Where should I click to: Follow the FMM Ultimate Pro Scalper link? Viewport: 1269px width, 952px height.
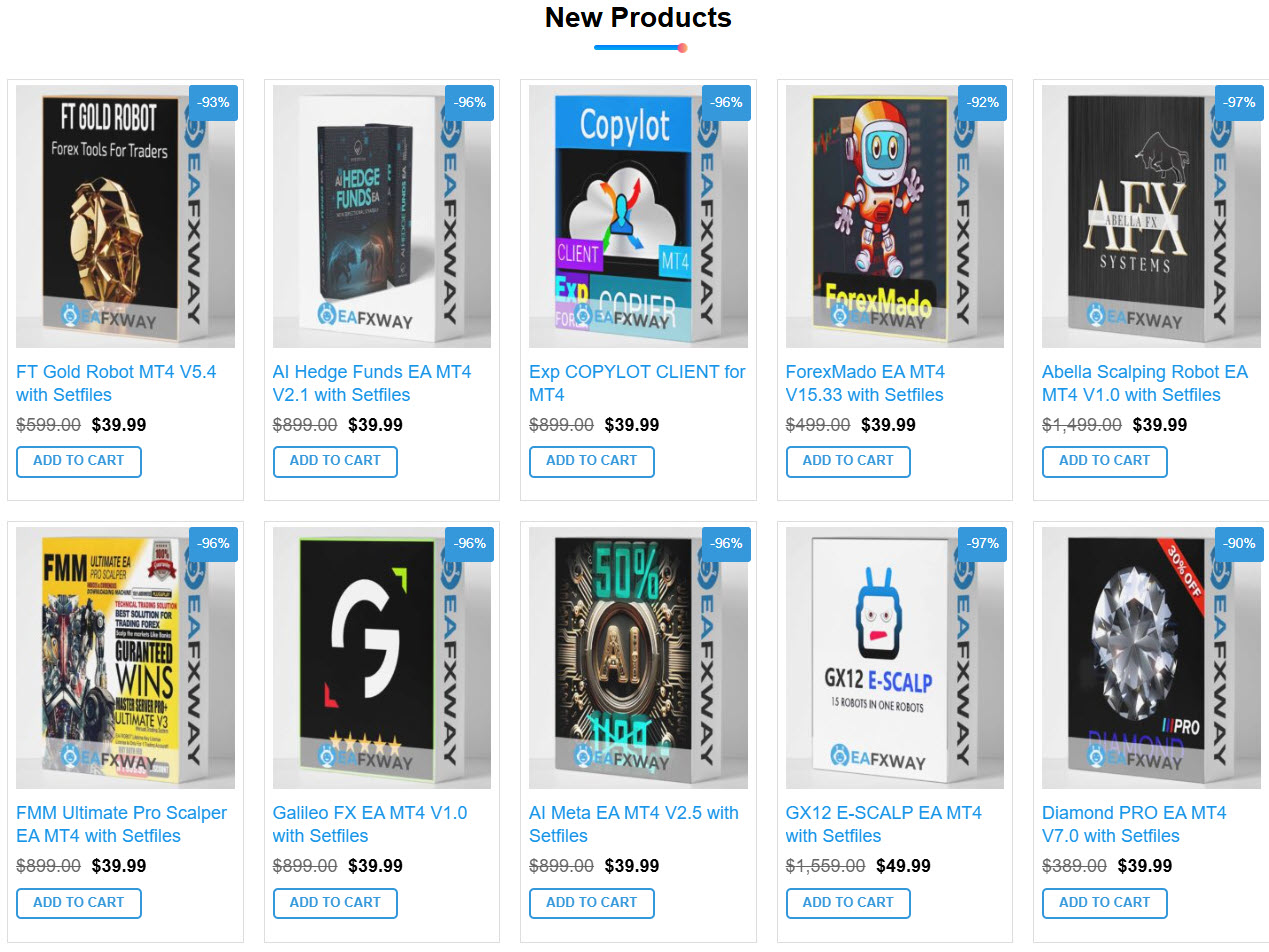click(x=122, y=824)
